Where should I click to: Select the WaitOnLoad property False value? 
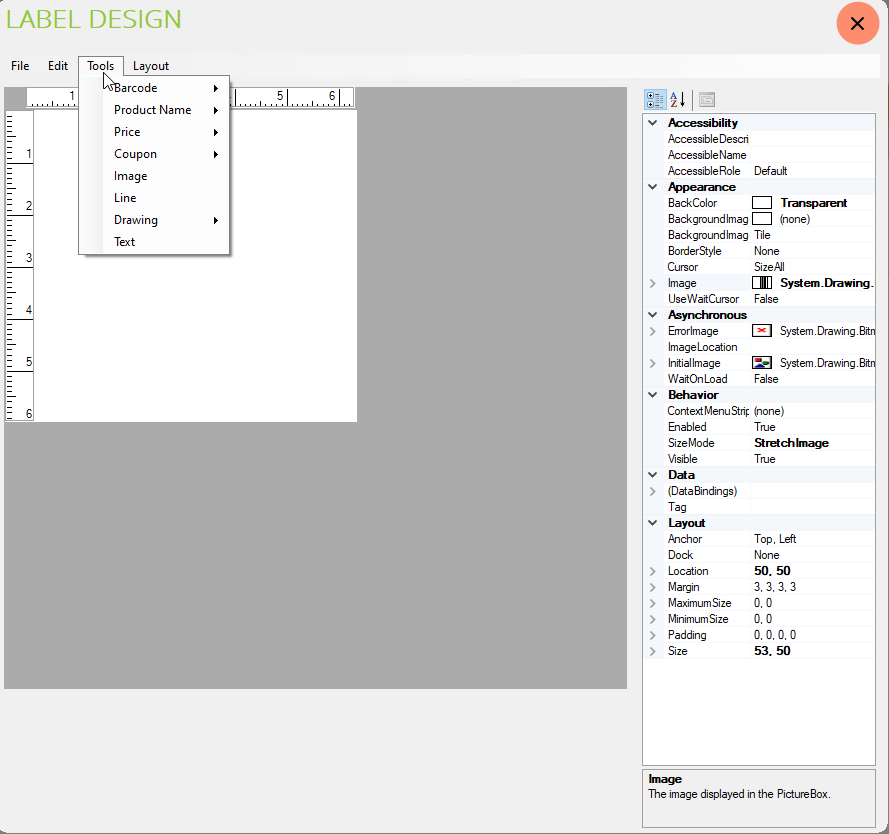(x=767, y=379)
